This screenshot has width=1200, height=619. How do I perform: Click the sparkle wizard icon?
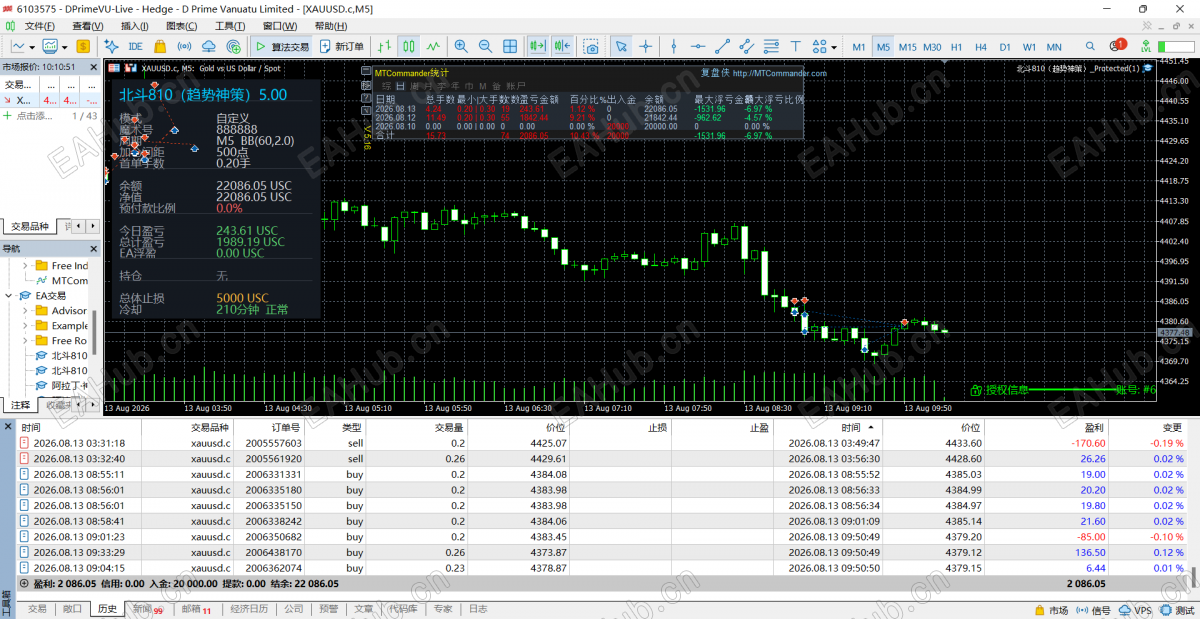coord(111,46)
